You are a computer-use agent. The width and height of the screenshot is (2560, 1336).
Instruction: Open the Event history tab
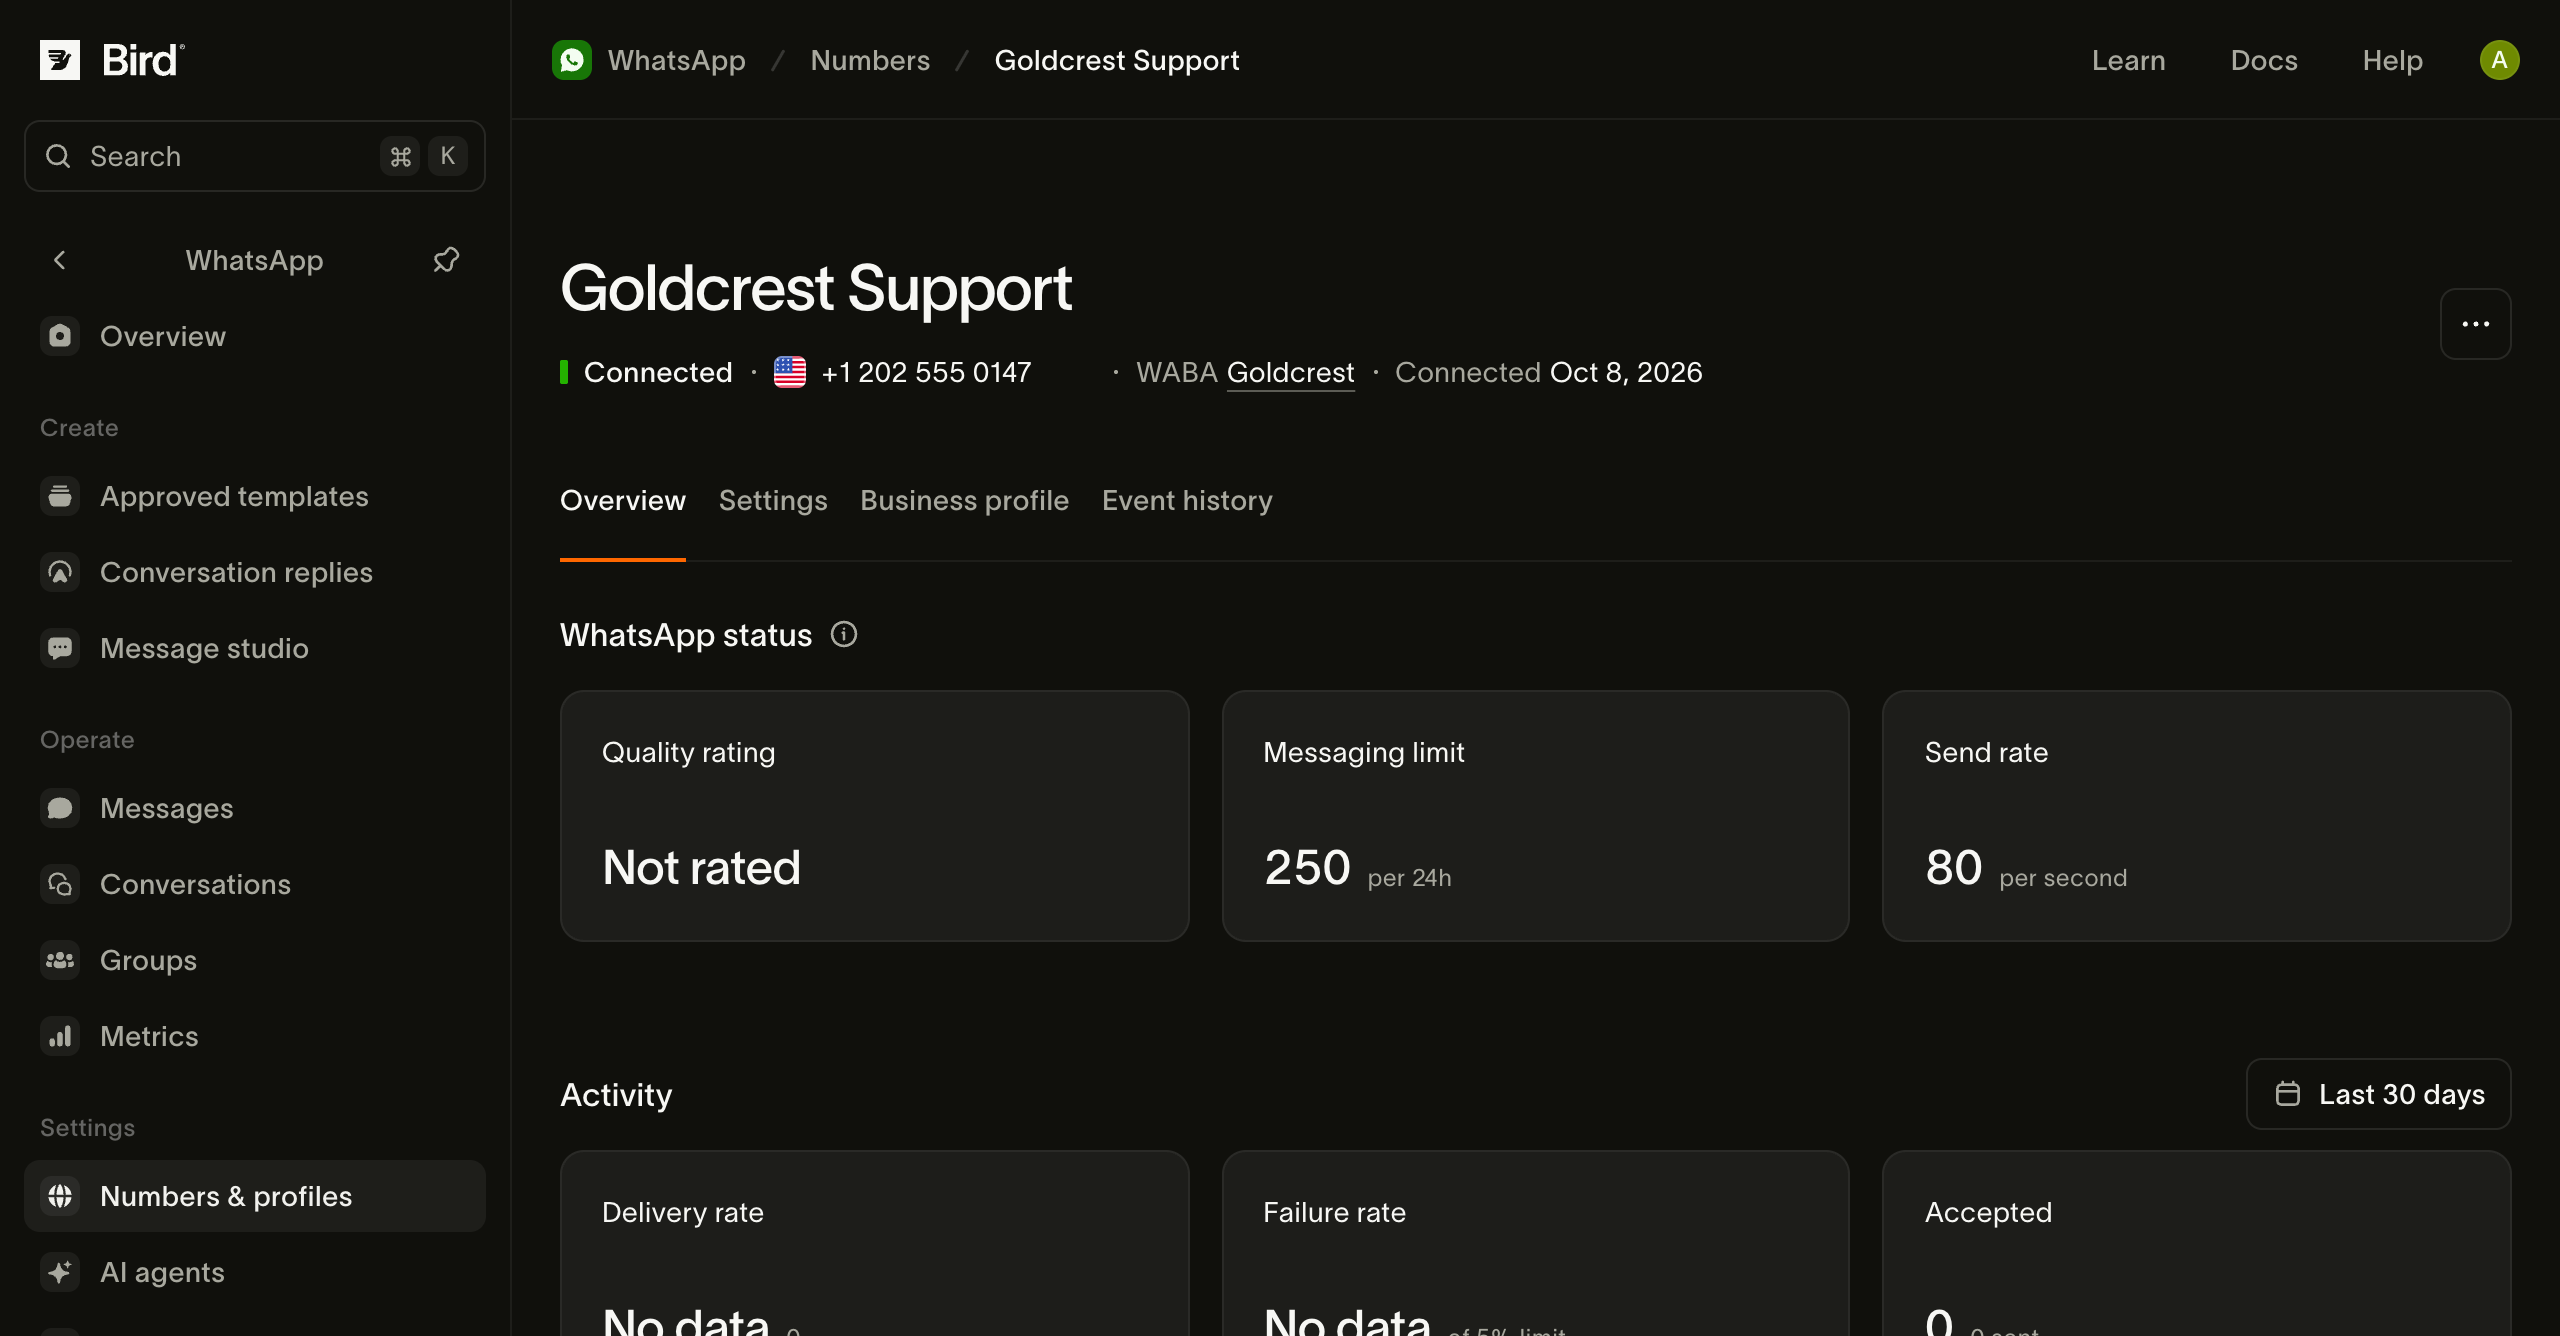pos(1187,500)
